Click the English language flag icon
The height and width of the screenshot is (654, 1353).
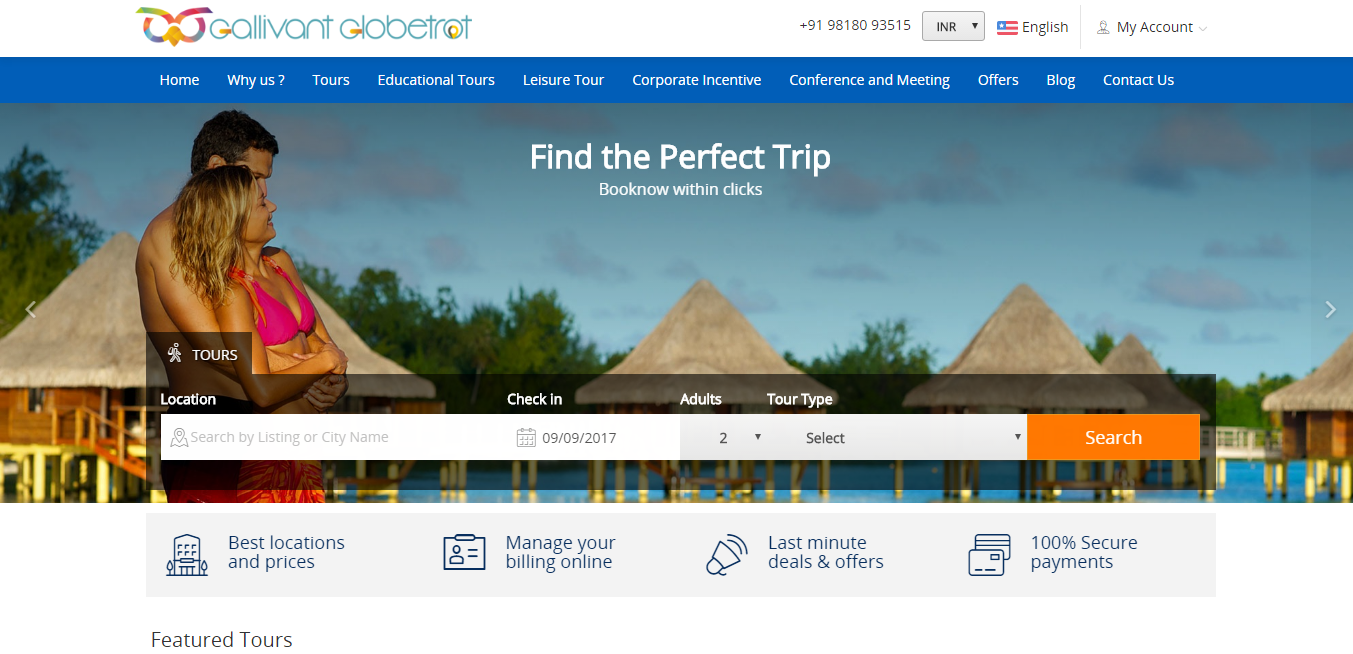[x=1007, y=27]
